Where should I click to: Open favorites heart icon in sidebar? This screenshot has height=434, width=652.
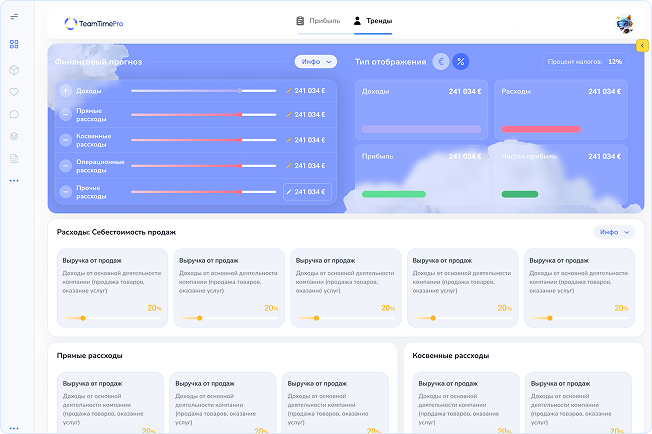click(x=14, y=92)
